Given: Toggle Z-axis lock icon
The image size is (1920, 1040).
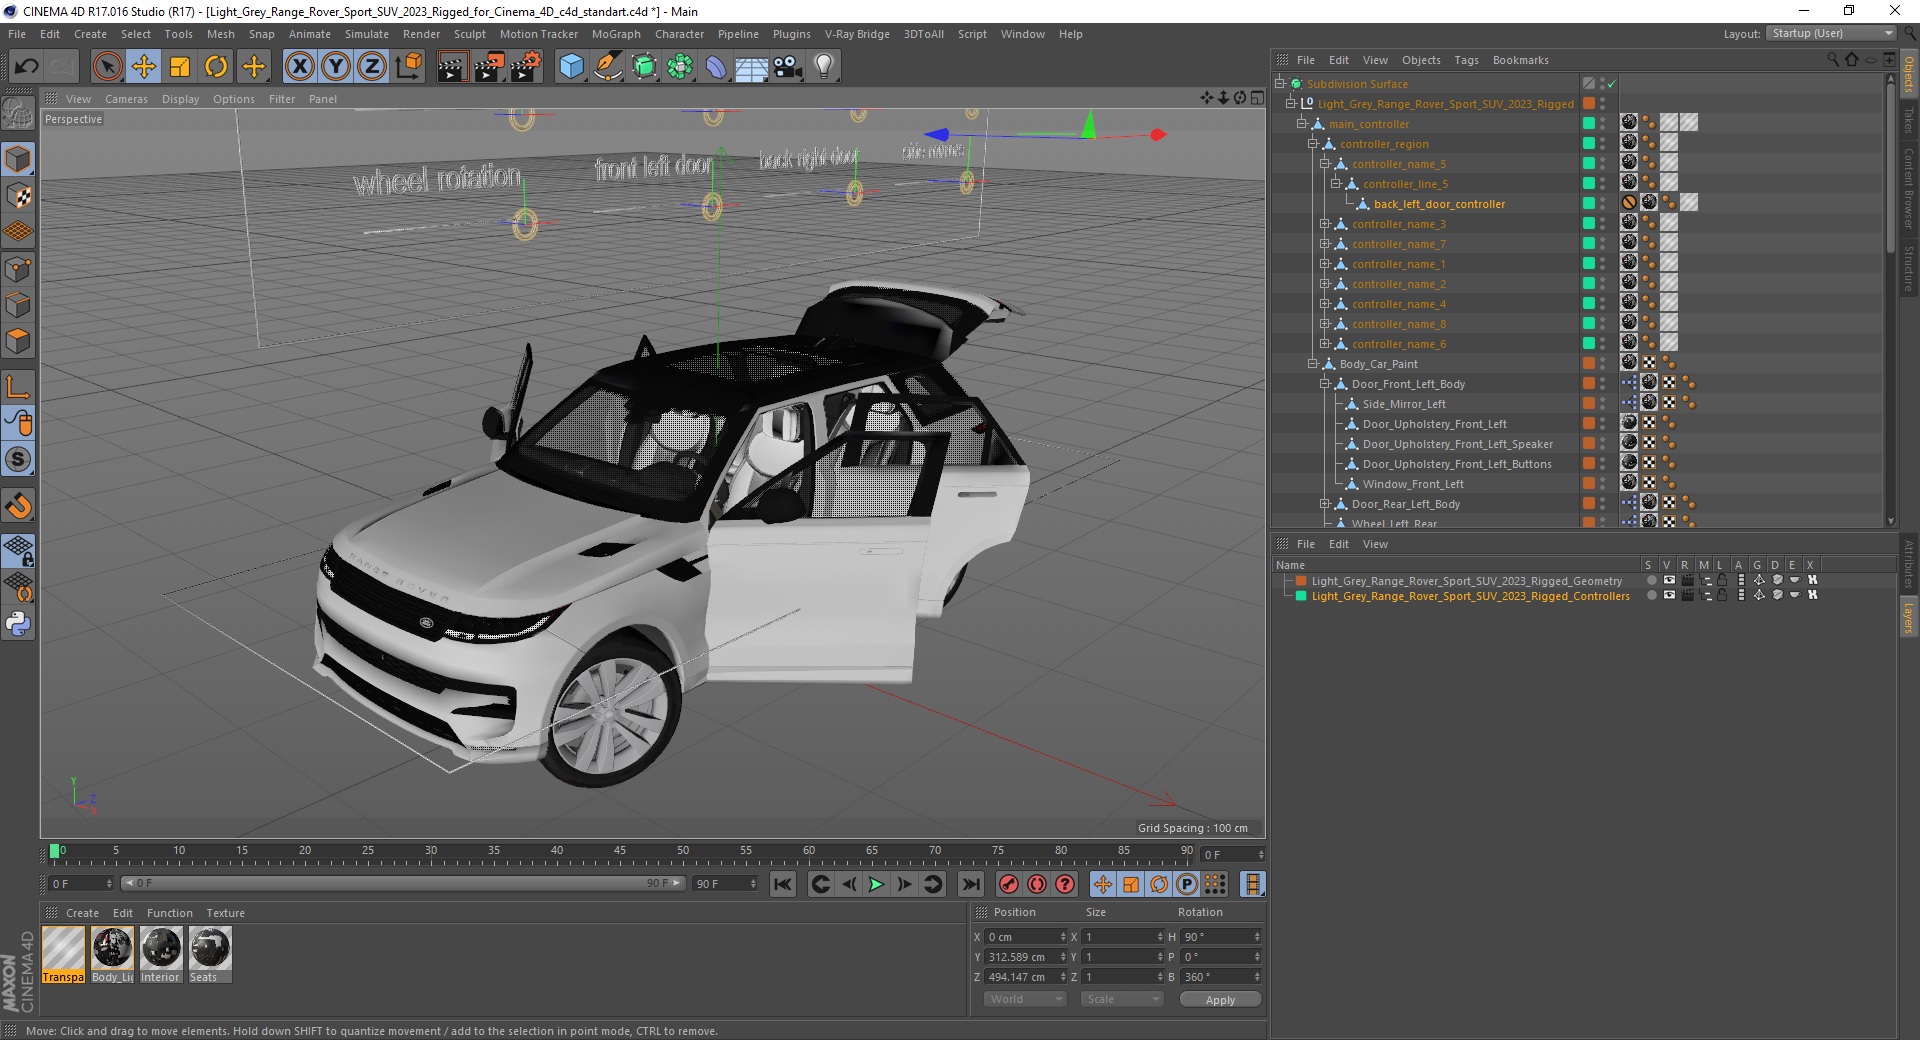Looking at the screenshot, I should [x=371, y=67].
